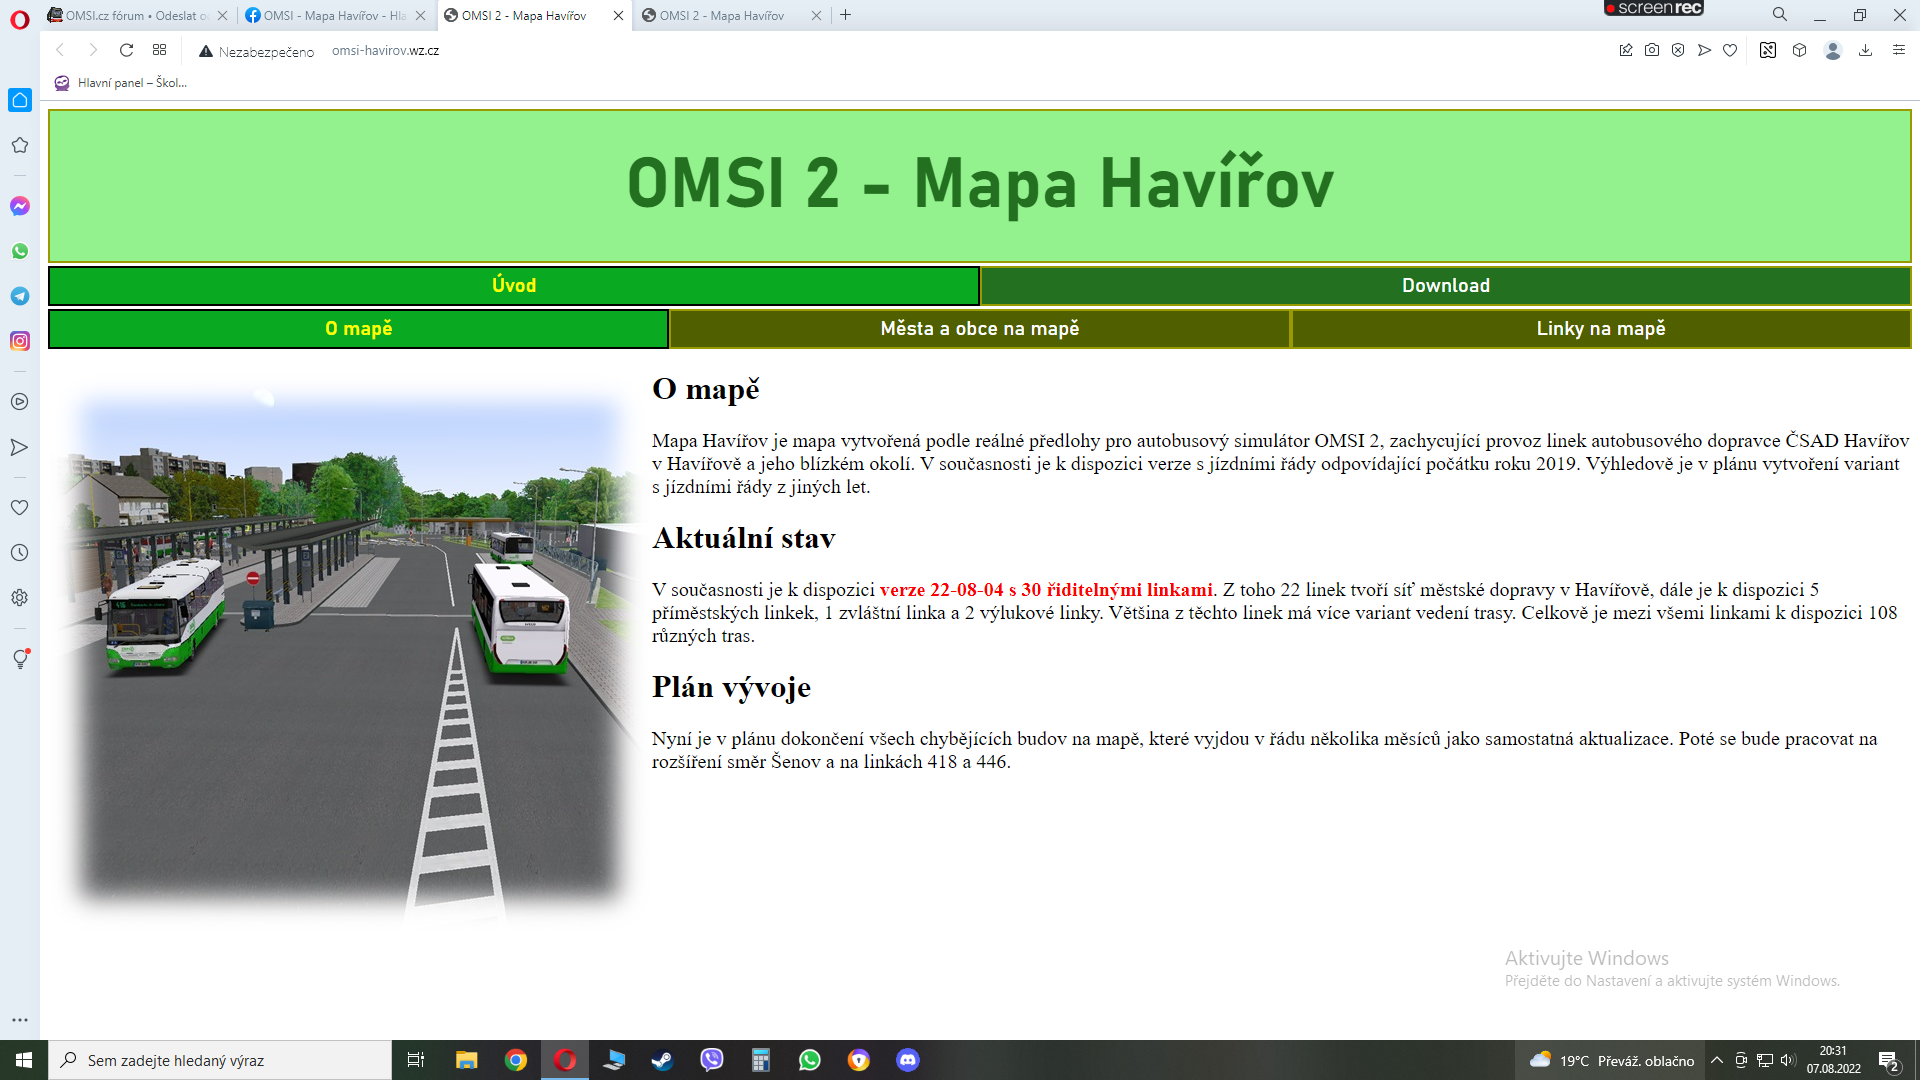The width and height of the screenshot is (1920, 1080).
Task: Open Opera sidebar history clock icon
Action: click(20, 552)
